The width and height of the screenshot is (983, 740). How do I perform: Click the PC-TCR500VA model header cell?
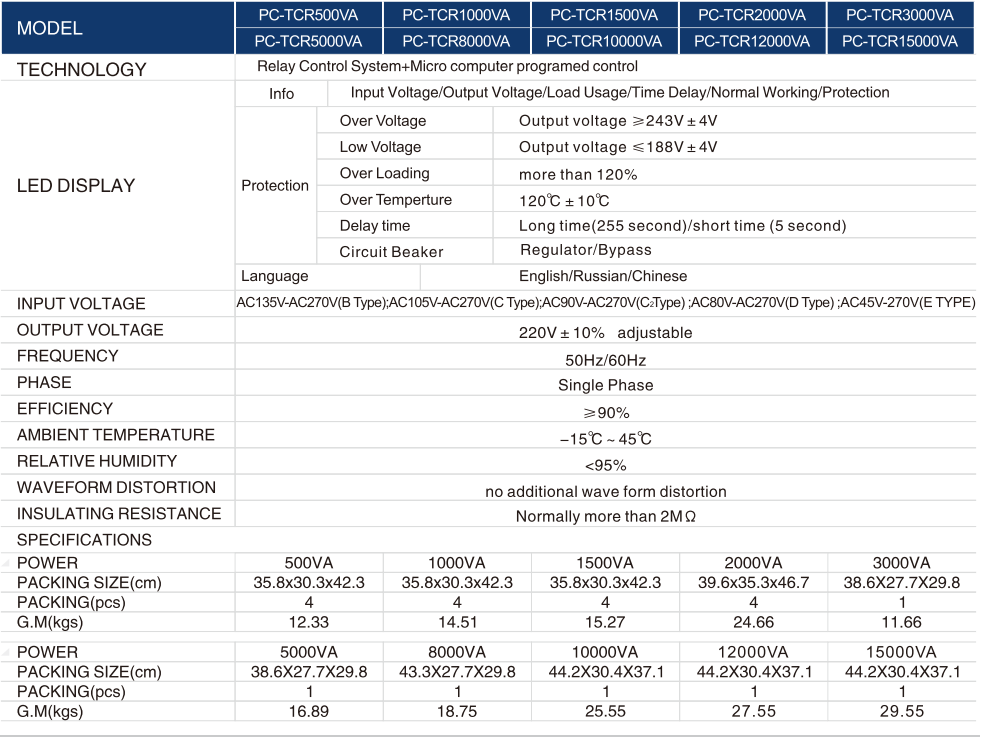pyautogui.click(x=308, y=15)
